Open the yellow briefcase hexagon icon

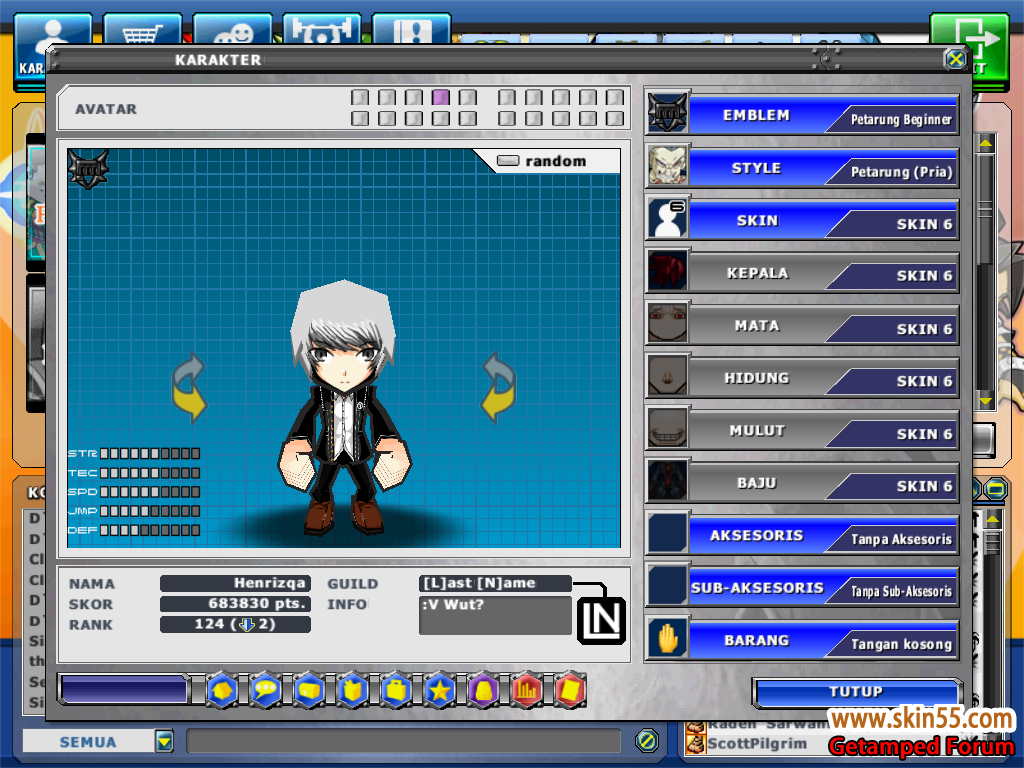click(x=396, y=690)
